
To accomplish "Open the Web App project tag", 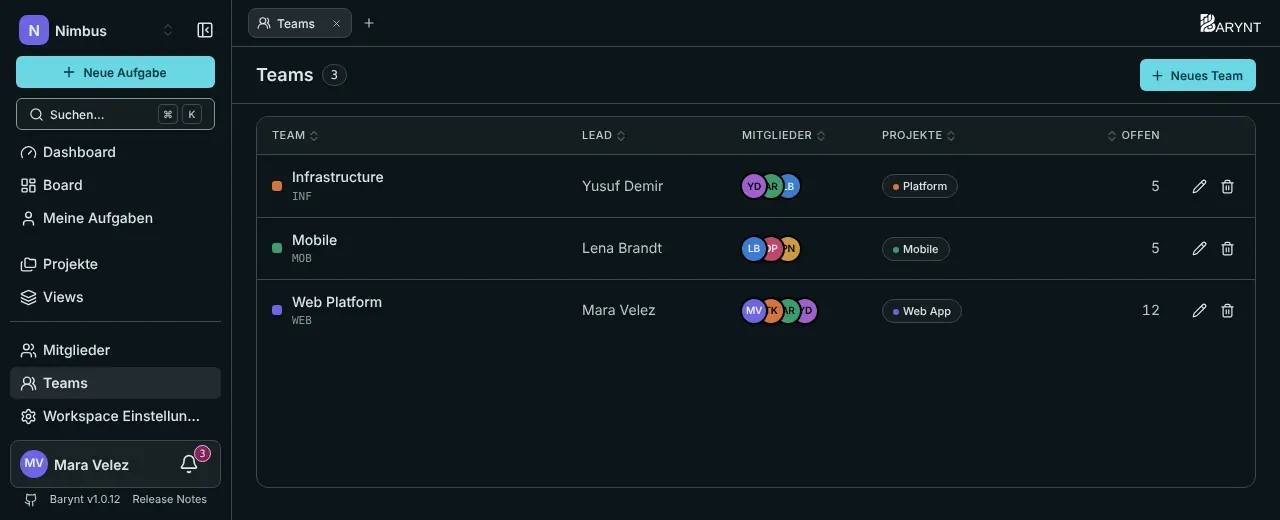I will [922, 311].
